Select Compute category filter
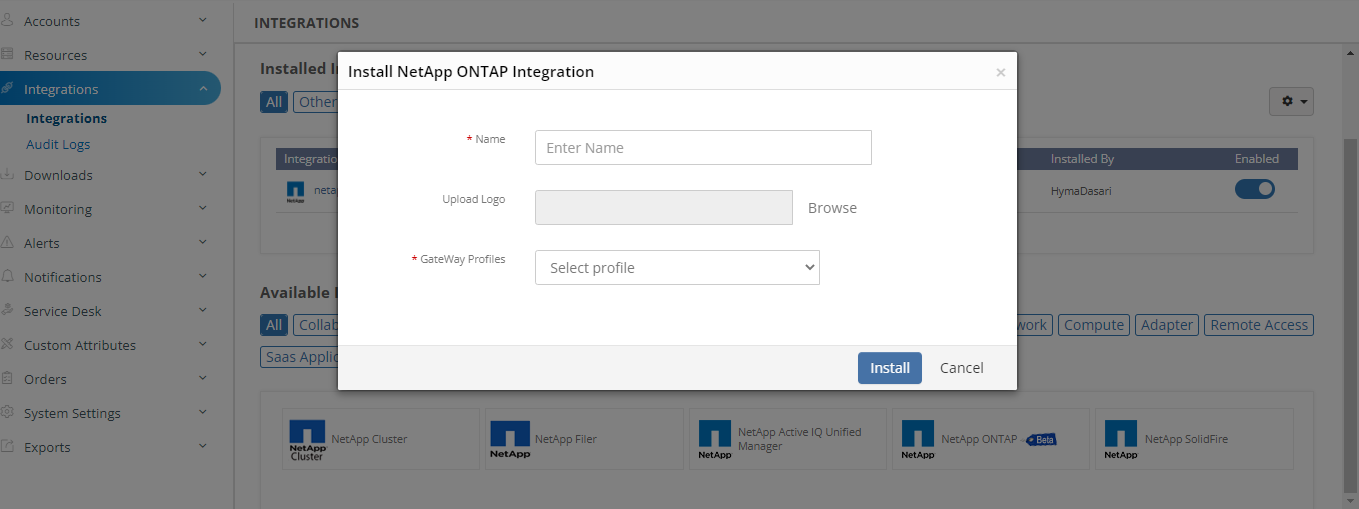This screenshot has width=1359, height=509. pyautogui.click(x=1094, y=325)
